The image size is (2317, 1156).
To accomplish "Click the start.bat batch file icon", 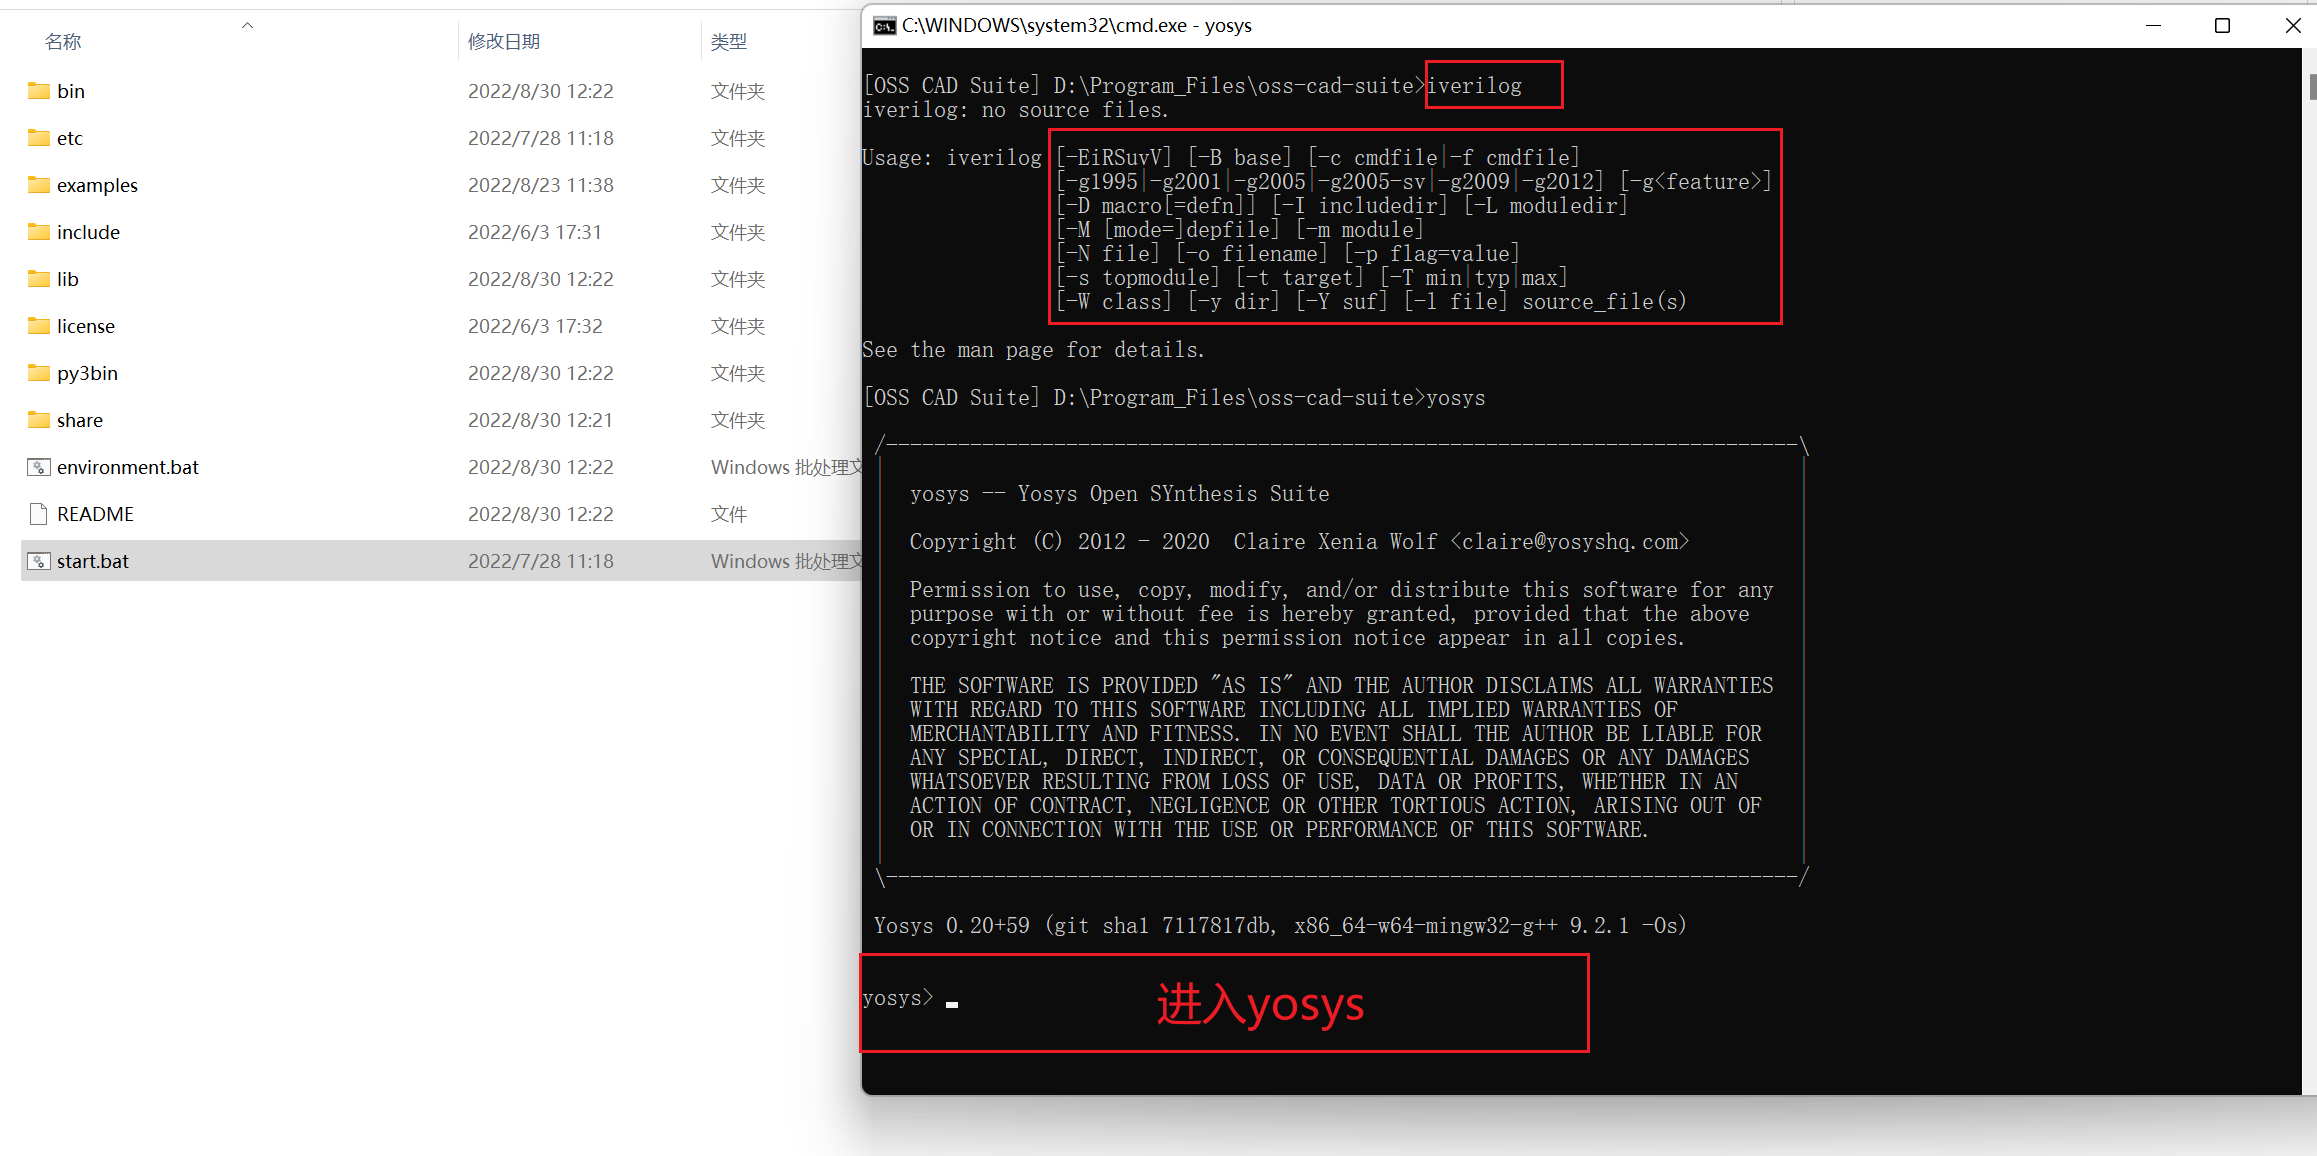I will (x=39, y=561).
